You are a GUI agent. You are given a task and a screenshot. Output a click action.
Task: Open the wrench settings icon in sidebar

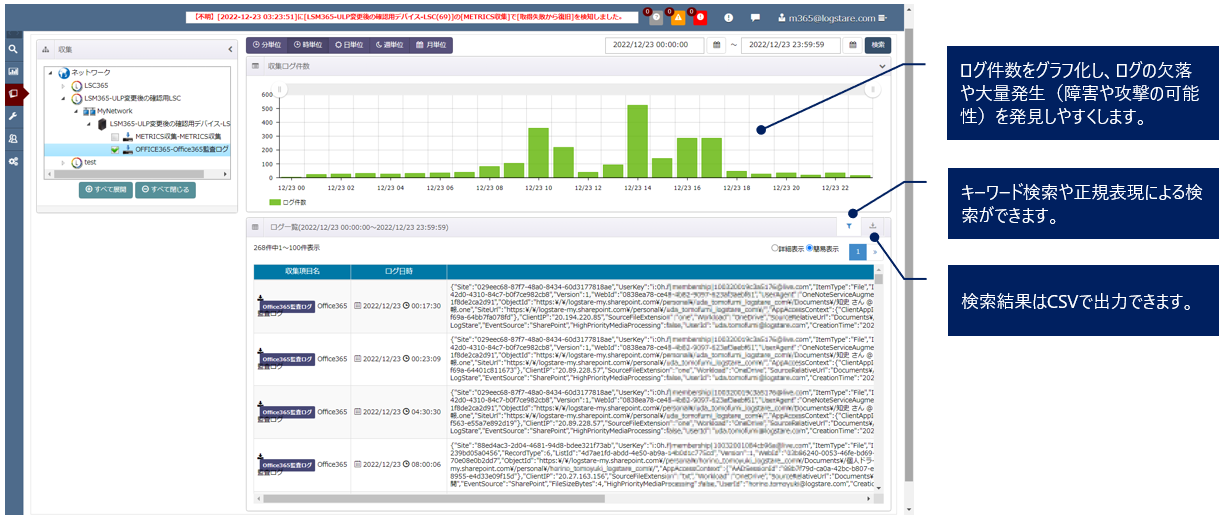[13, 116]
